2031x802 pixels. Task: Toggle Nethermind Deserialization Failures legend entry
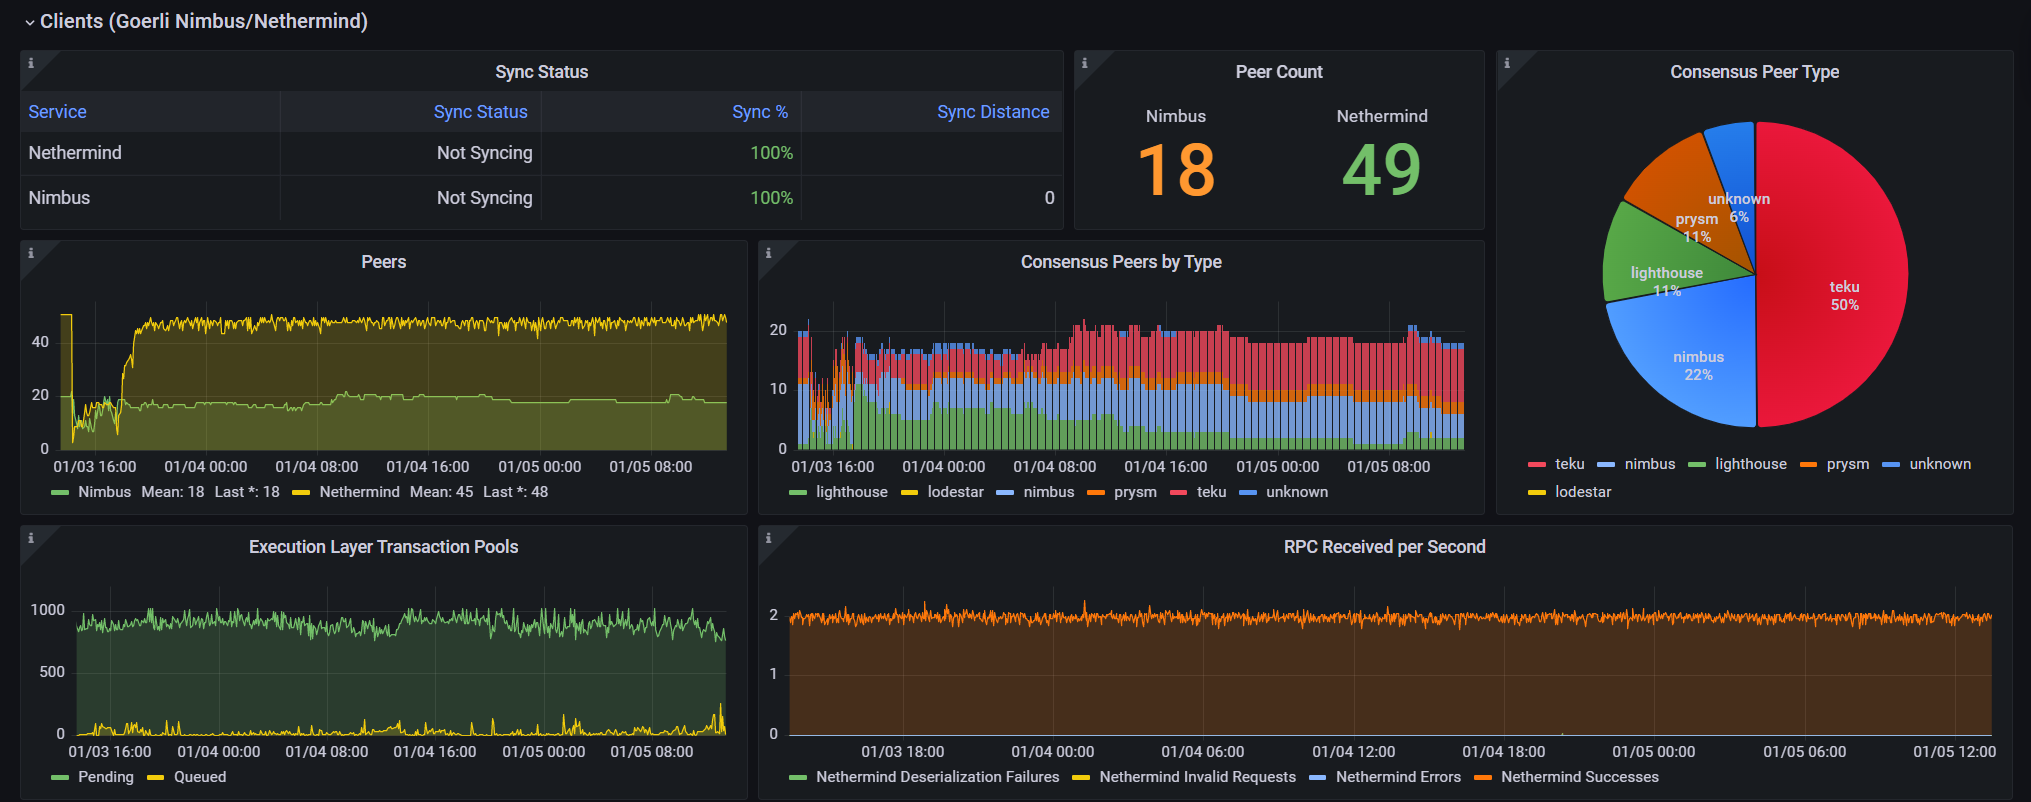point(937,777)
